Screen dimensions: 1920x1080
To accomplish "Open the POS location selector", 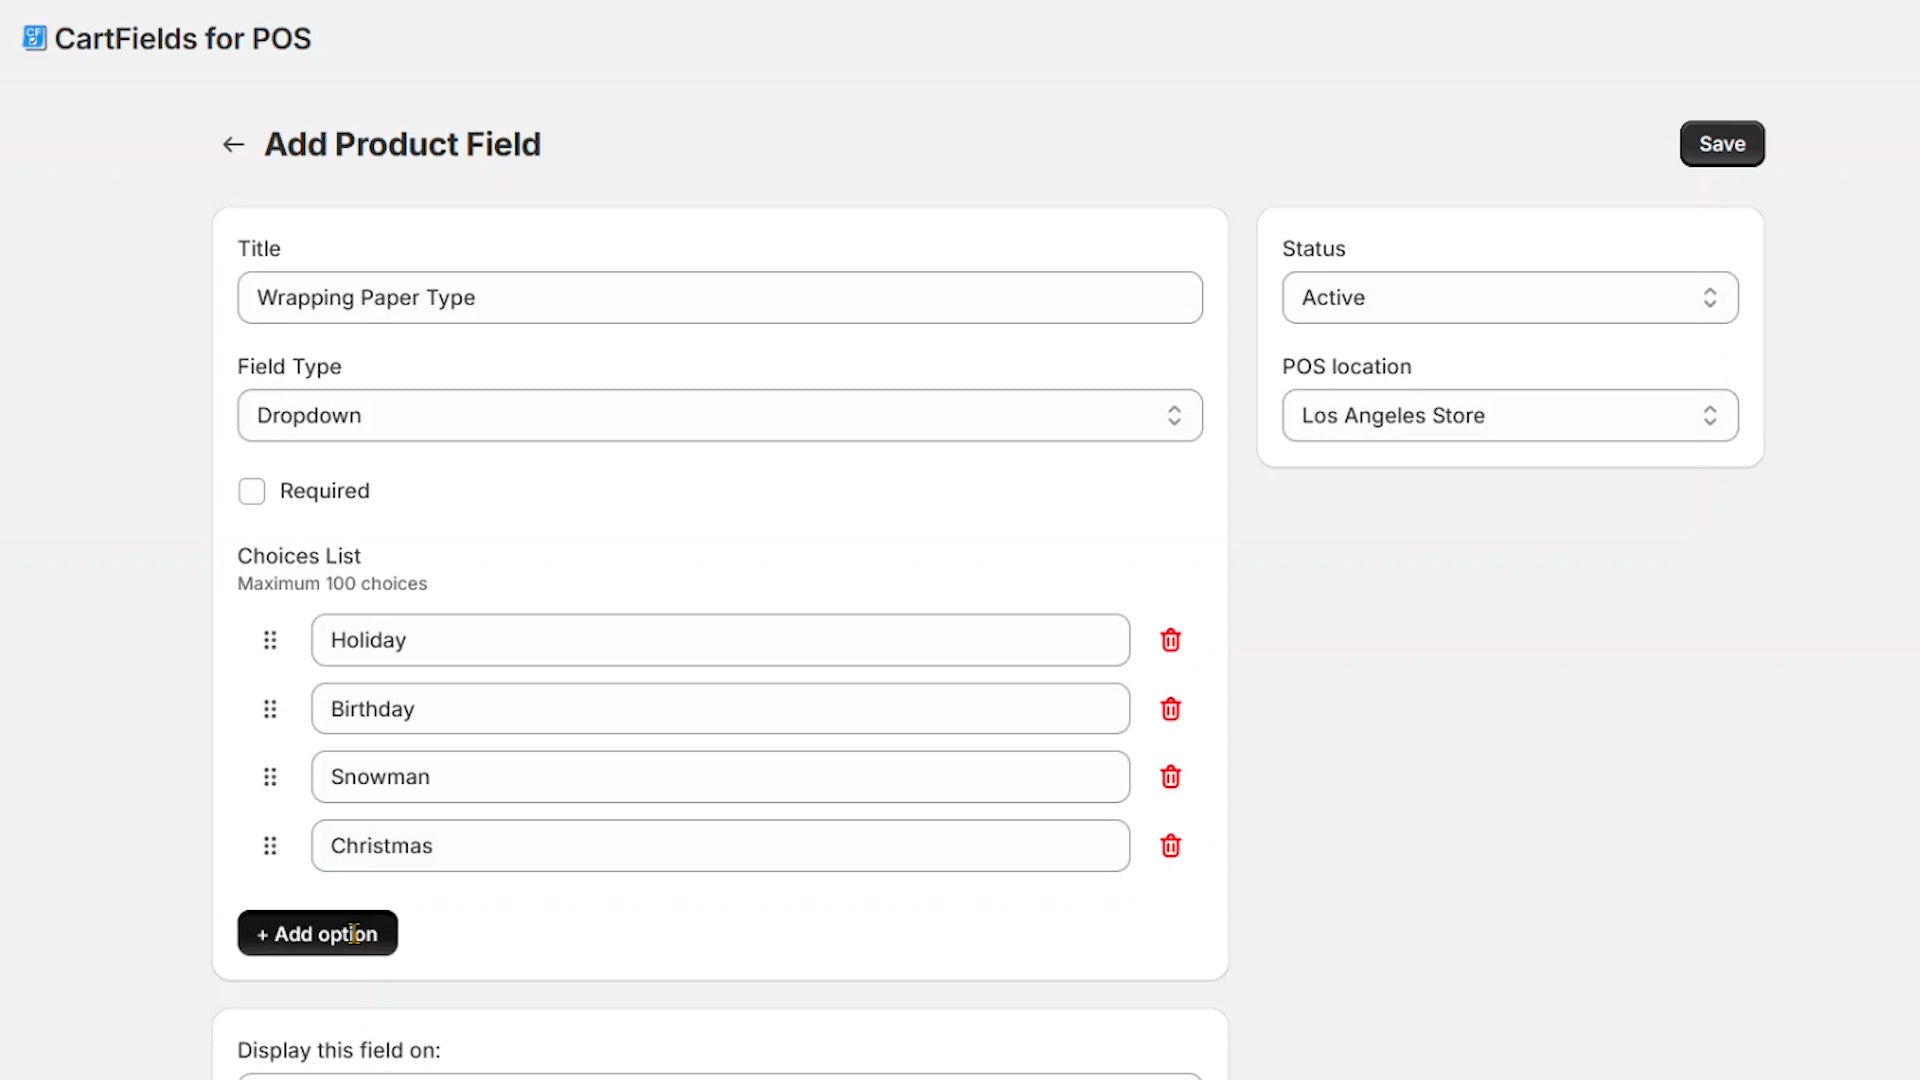I will 1508,415.
